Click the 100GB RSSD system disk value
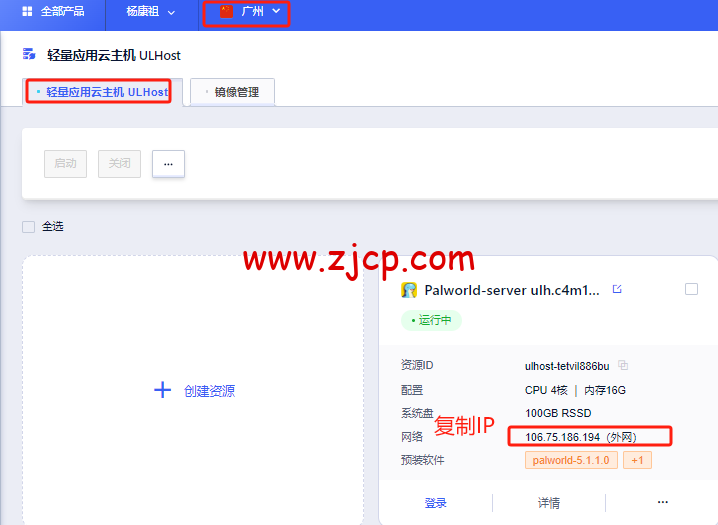 click(558, 413)
